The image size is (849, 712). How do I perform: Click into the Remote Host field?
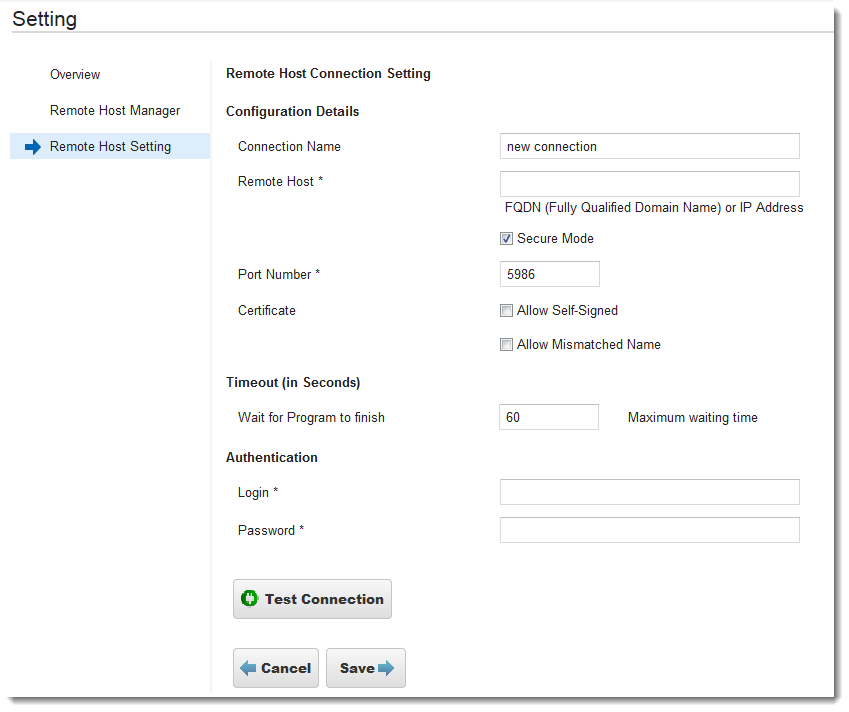[x=650, y=184]
